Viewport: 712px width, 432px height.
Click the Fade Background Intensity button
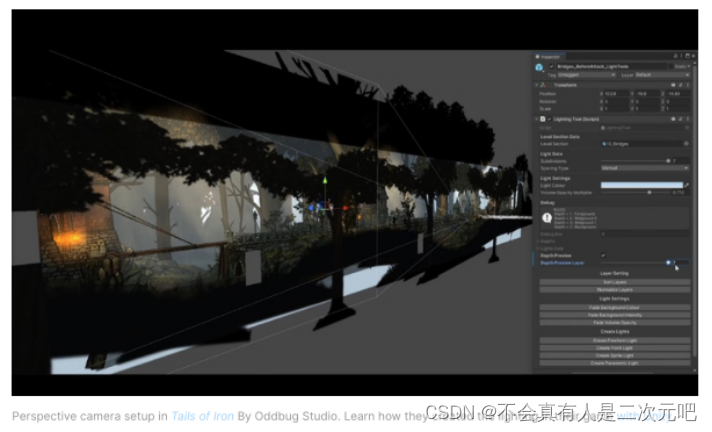pyautogui.click(x=614, y=315)
